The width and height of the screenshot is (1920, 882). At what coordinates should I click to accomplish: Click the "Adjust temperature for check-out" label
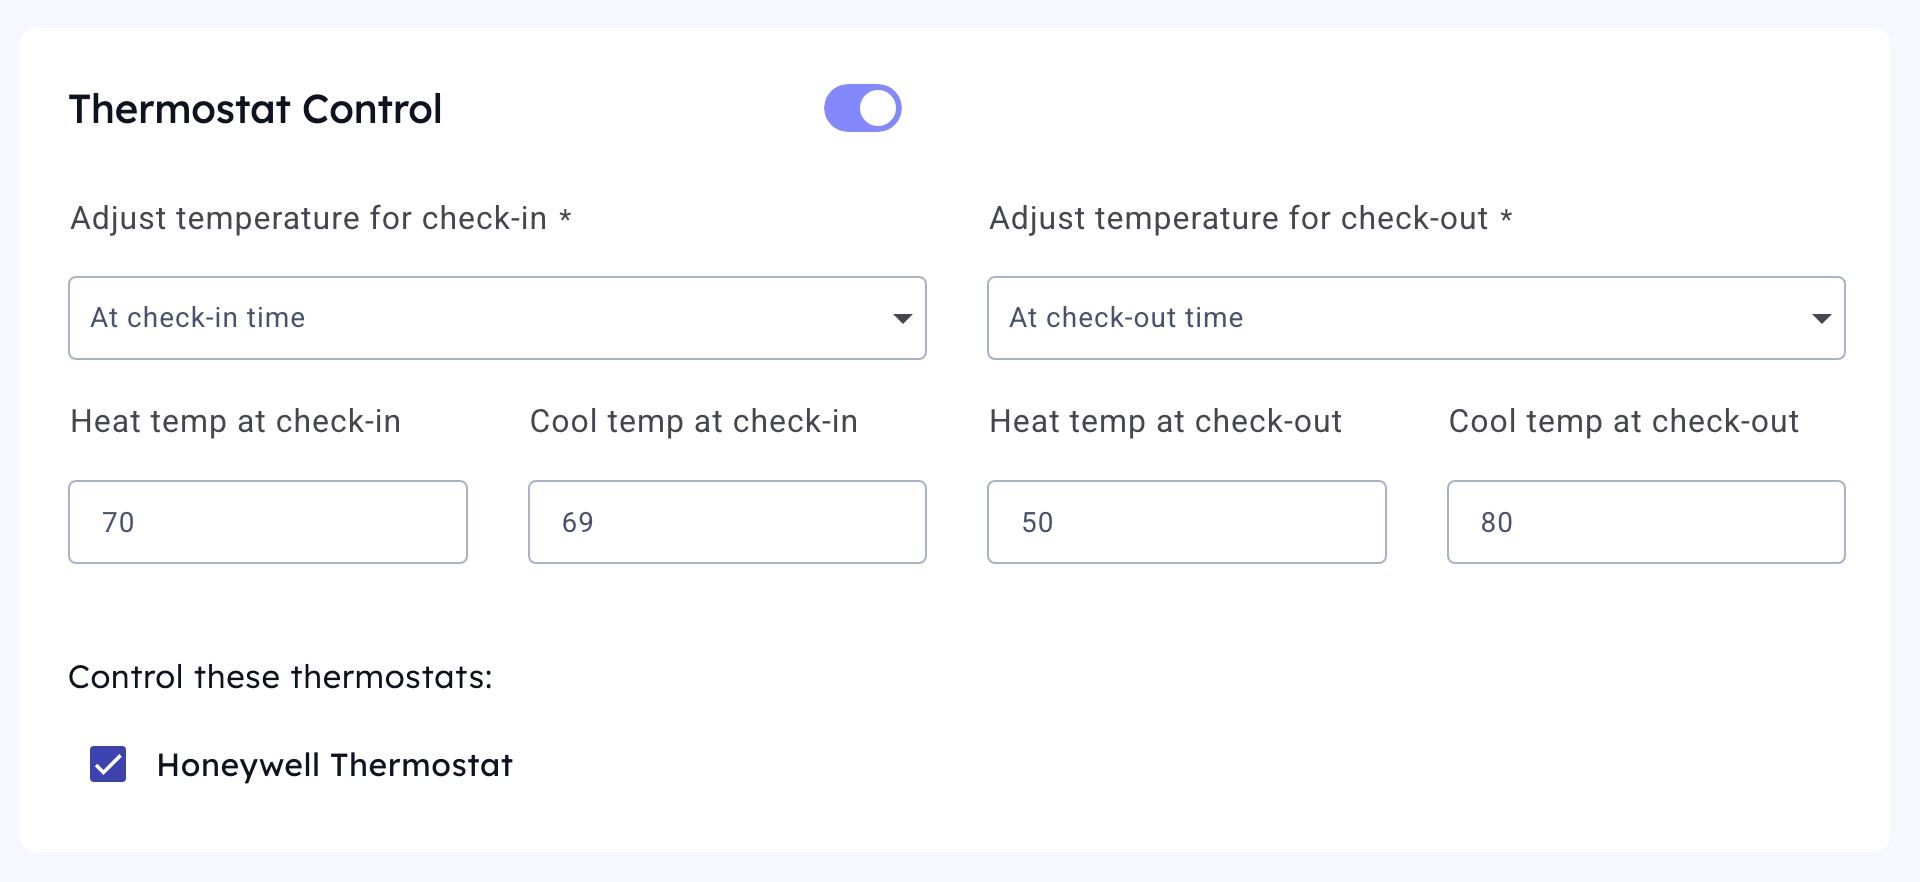(x=1238, y=218)
